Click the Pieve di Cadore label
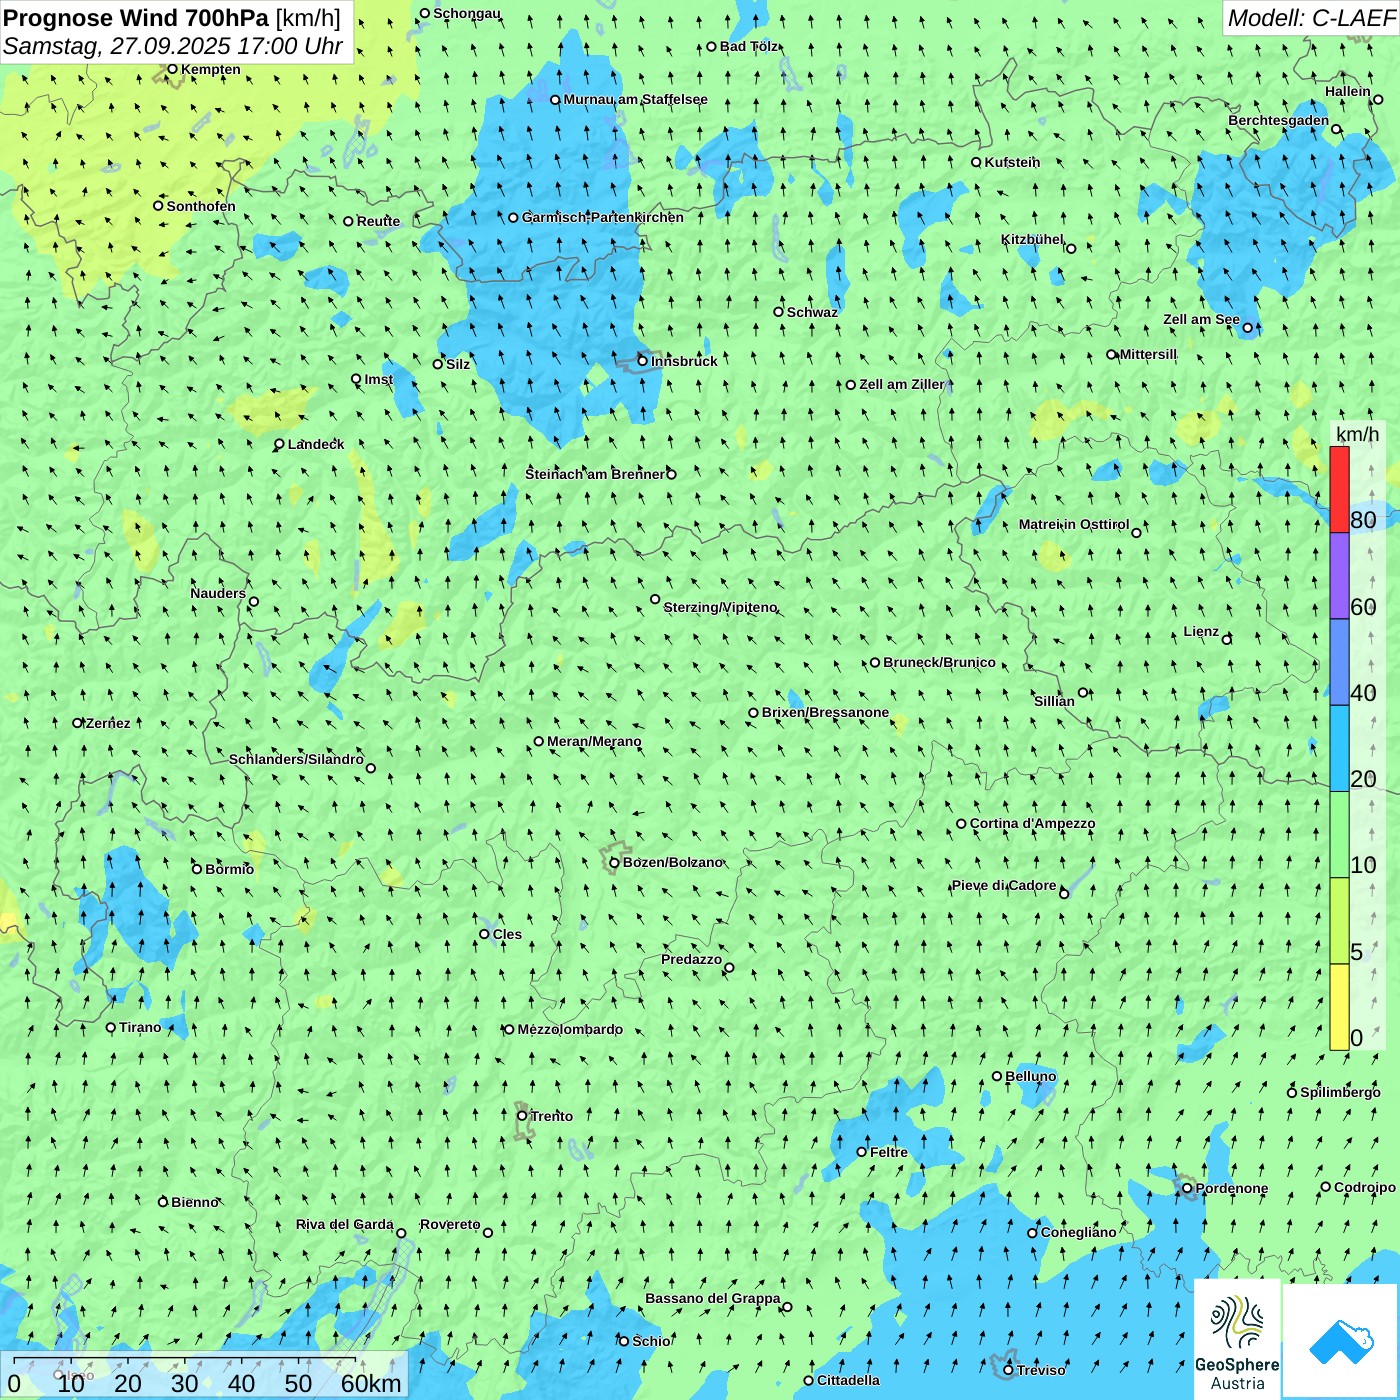This screenshot has height=1400, width=1400. (1004, 885)
